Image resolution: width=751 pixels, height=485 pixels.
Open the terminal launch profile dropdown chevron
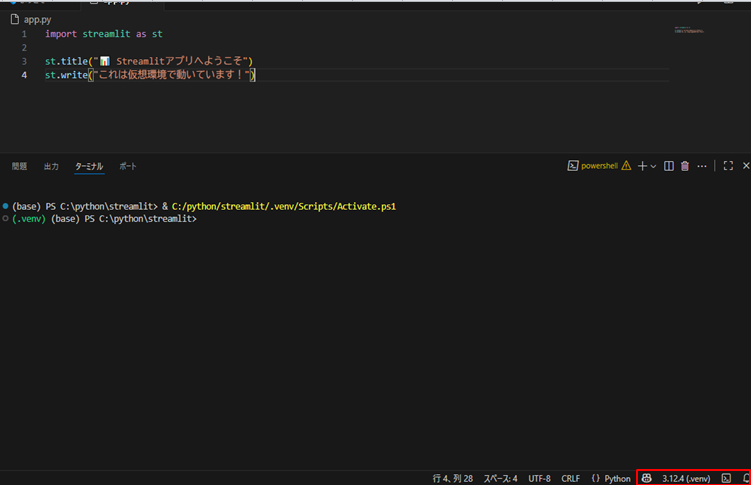(653, 166)
